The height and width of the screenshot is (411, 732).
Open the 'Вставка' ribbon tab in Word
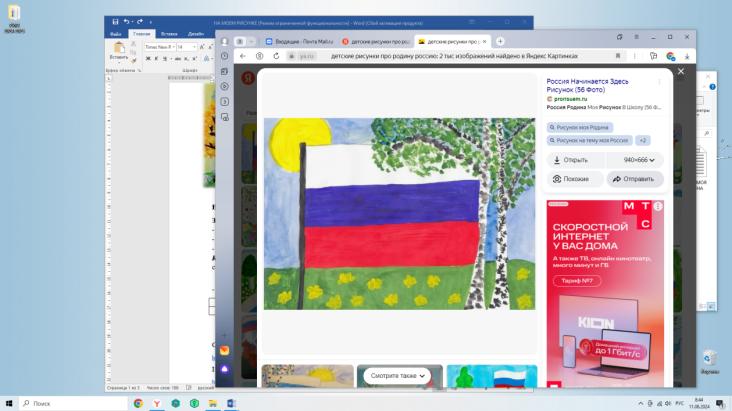pos(168,33)
